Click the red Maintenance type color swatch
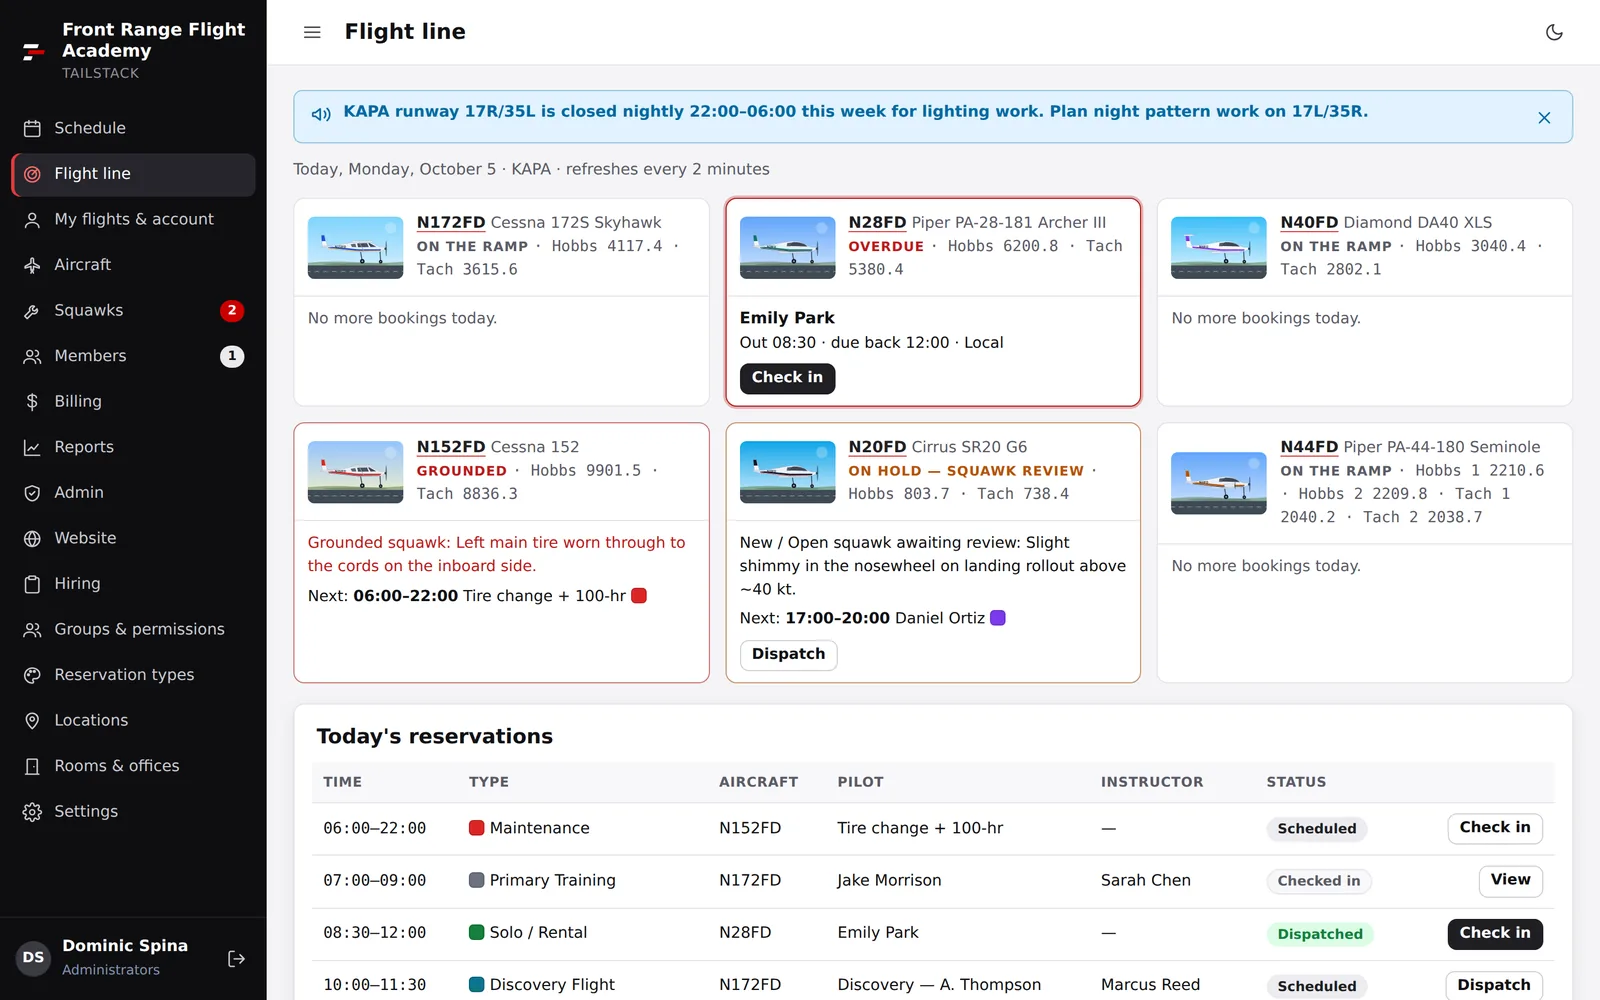 click(477, 828)
